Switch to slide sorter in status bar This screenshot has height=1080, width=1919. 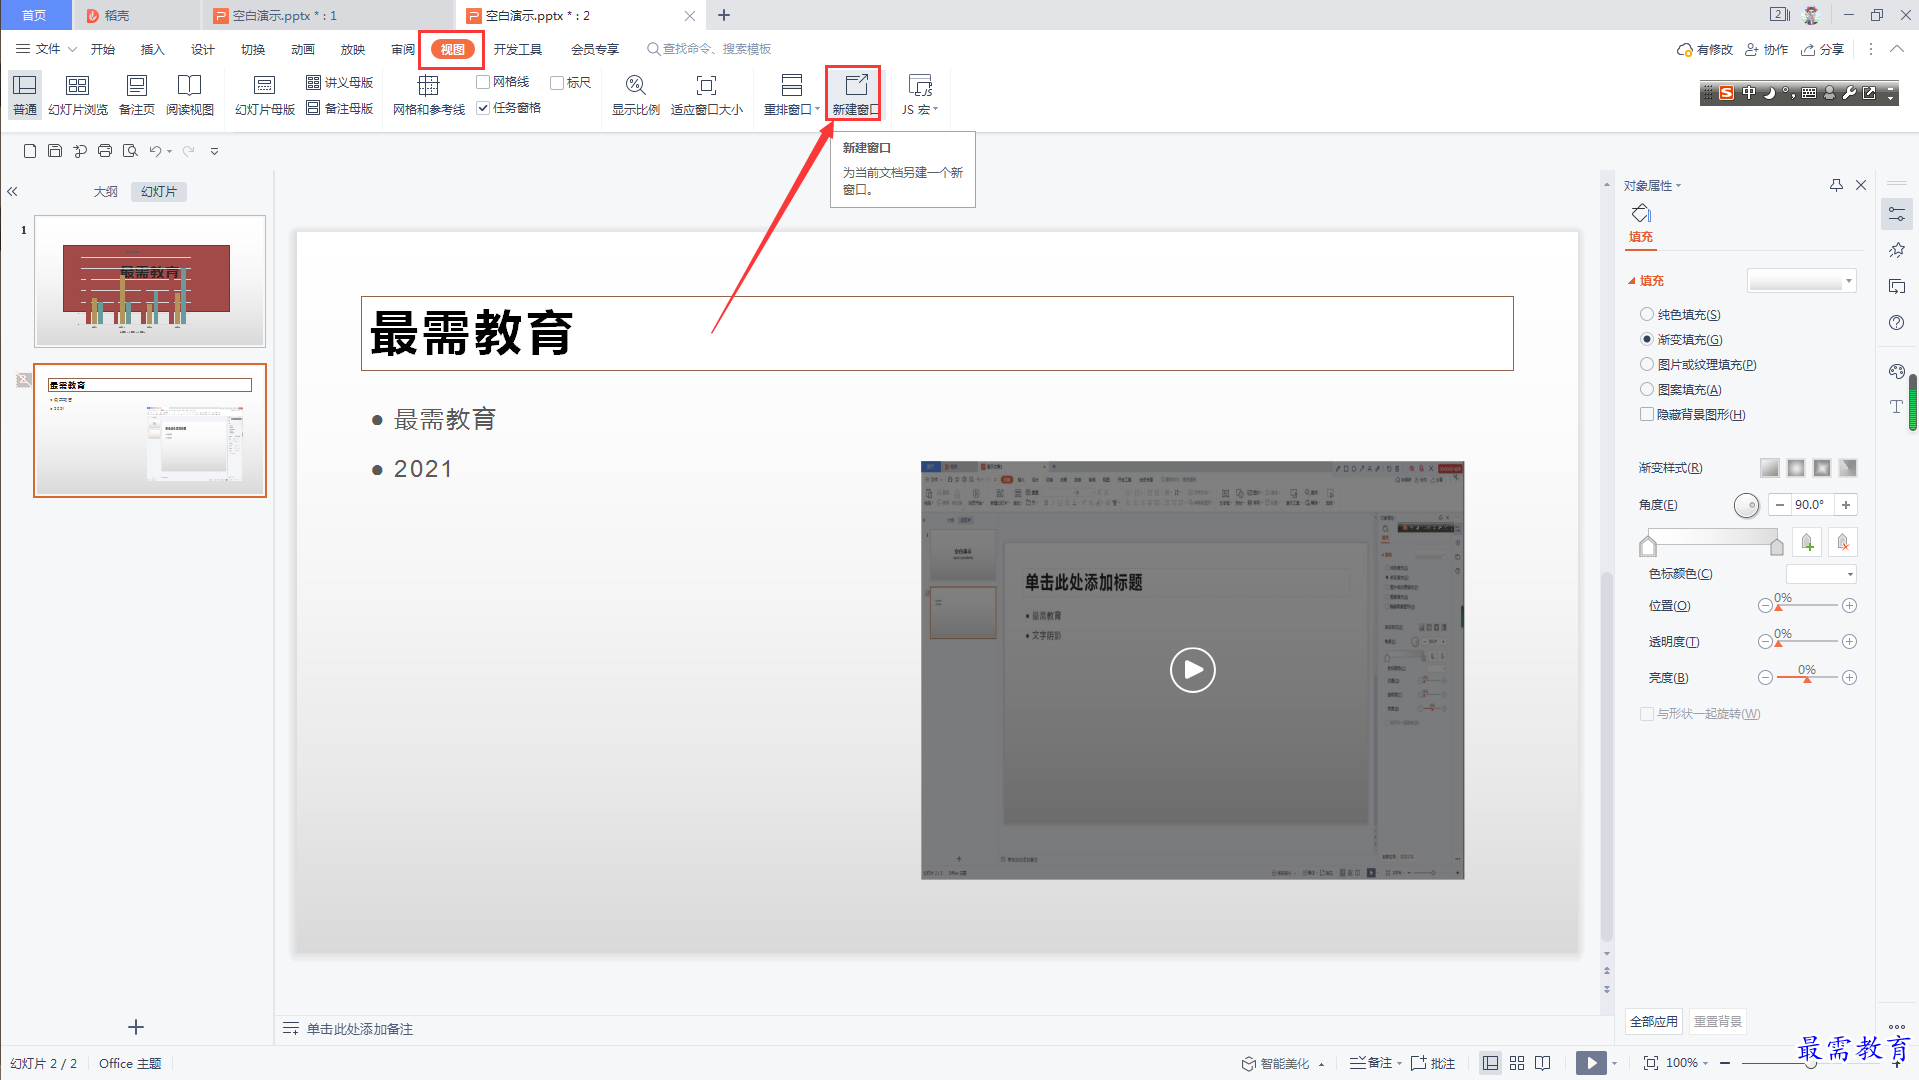[x=1517, y=1063]
